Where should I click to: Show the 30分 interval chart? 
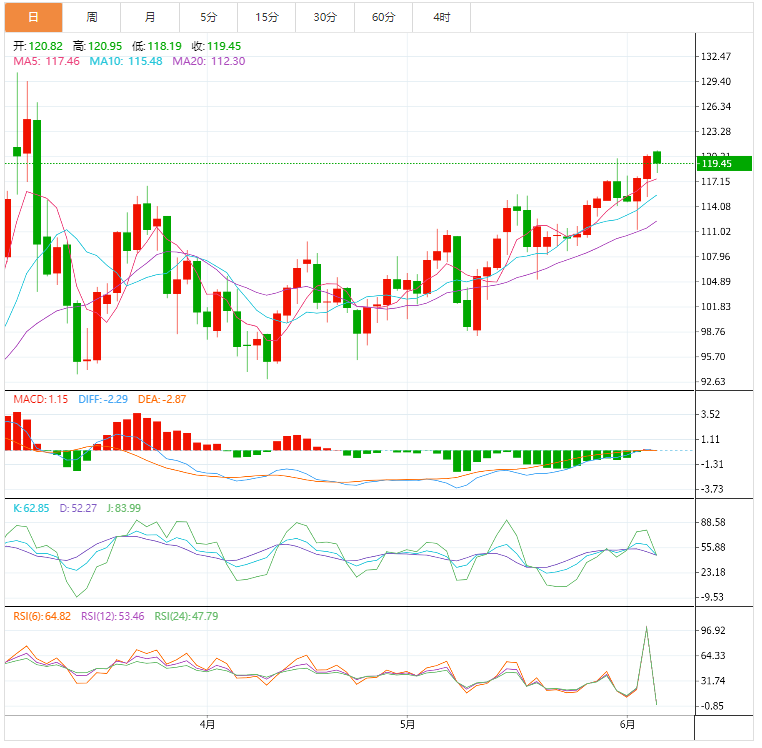tap(325, 17)
